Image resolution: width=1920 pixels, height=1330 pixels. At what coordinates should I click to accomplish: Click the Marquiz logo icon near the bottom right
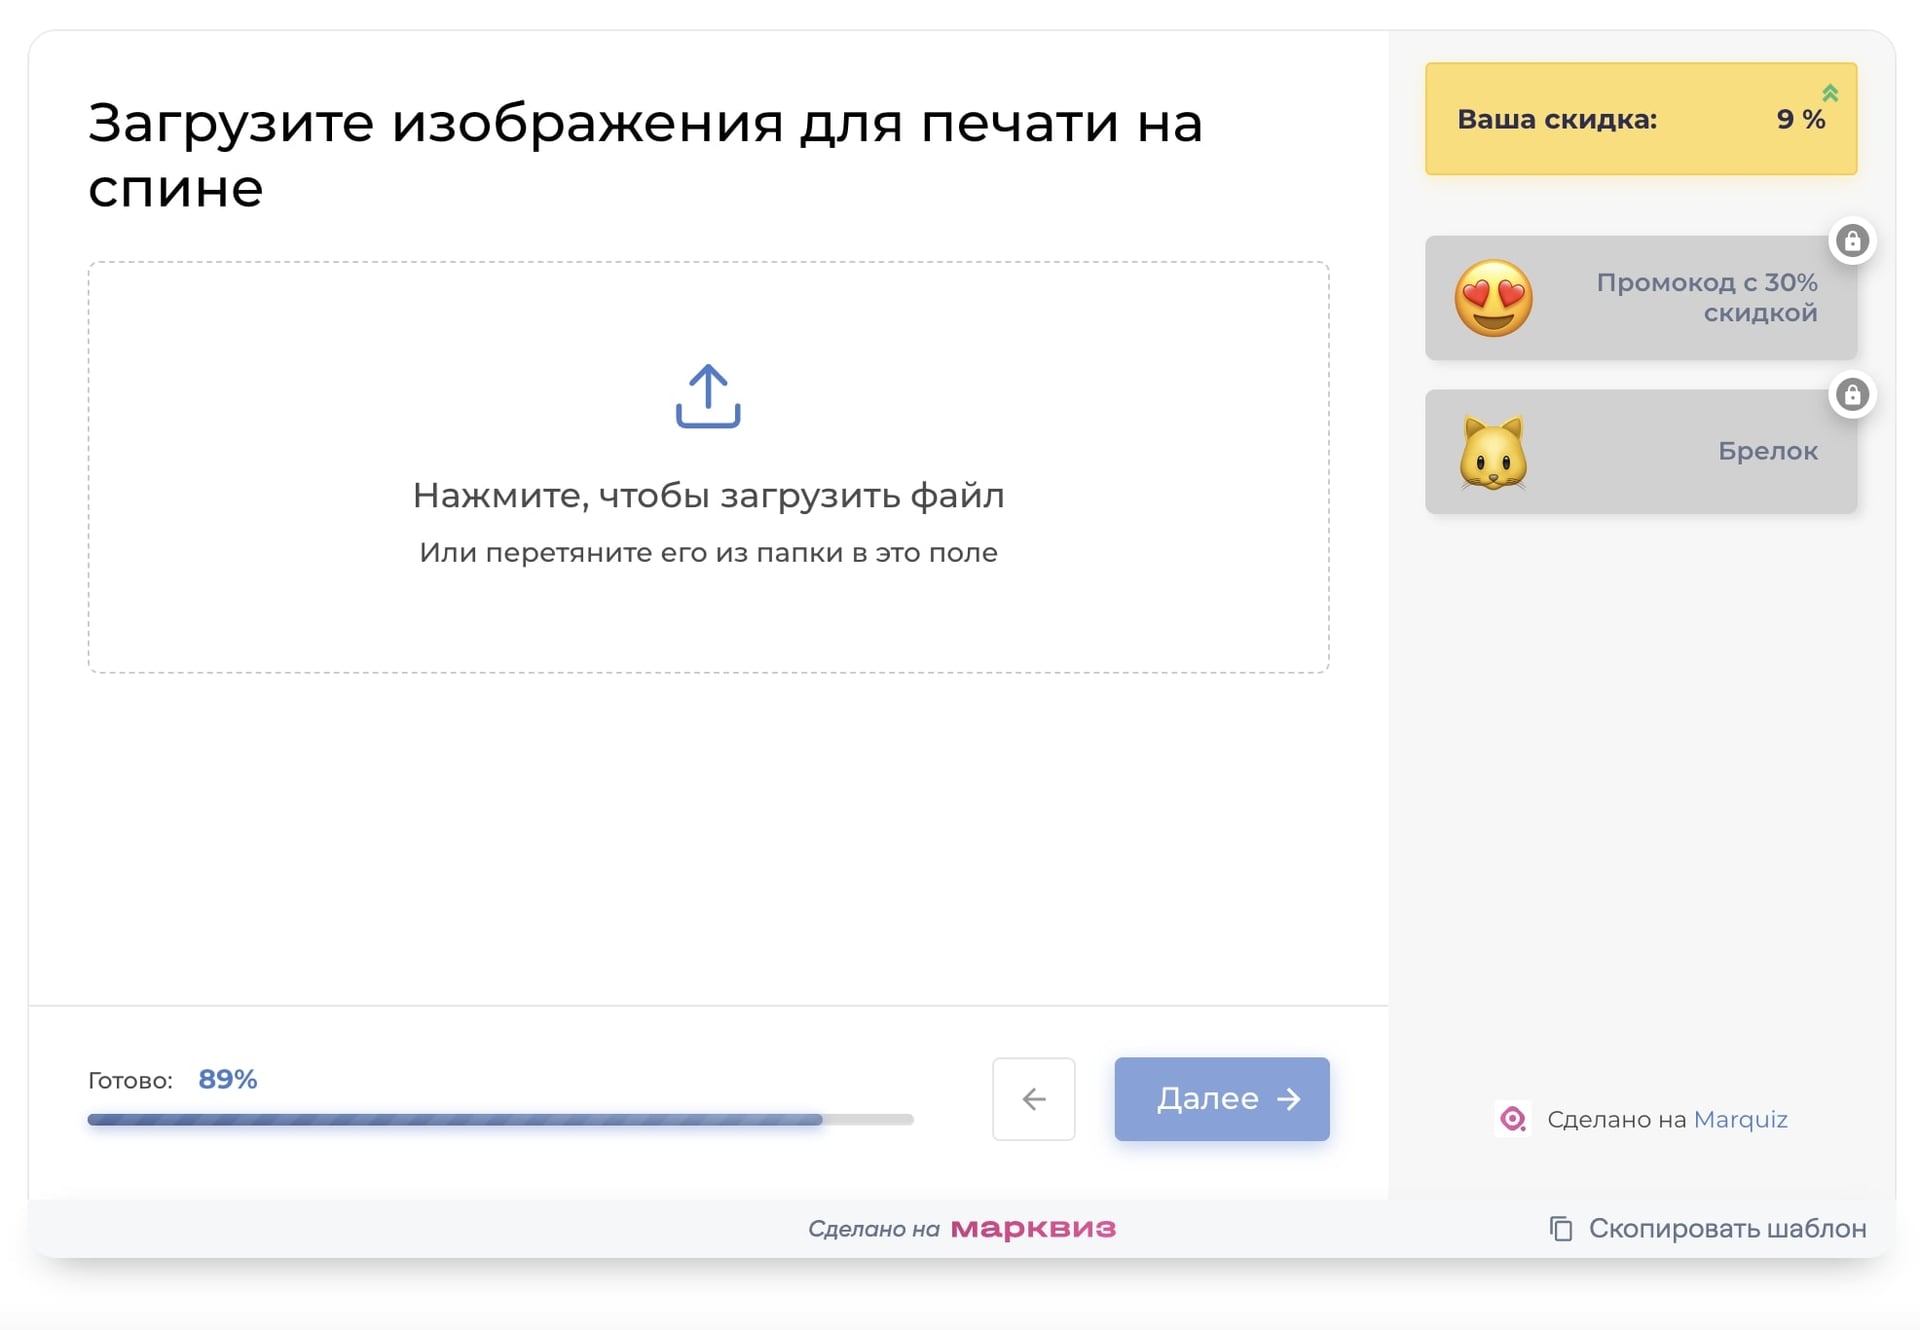1512,1119
